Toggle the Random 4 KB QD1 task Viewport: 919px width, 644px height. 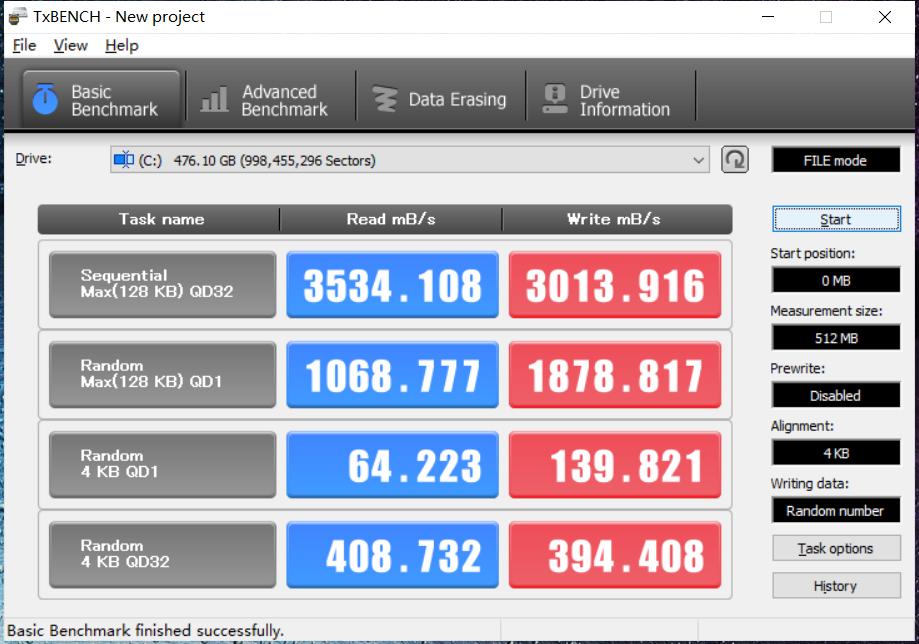tap(162, 465)
